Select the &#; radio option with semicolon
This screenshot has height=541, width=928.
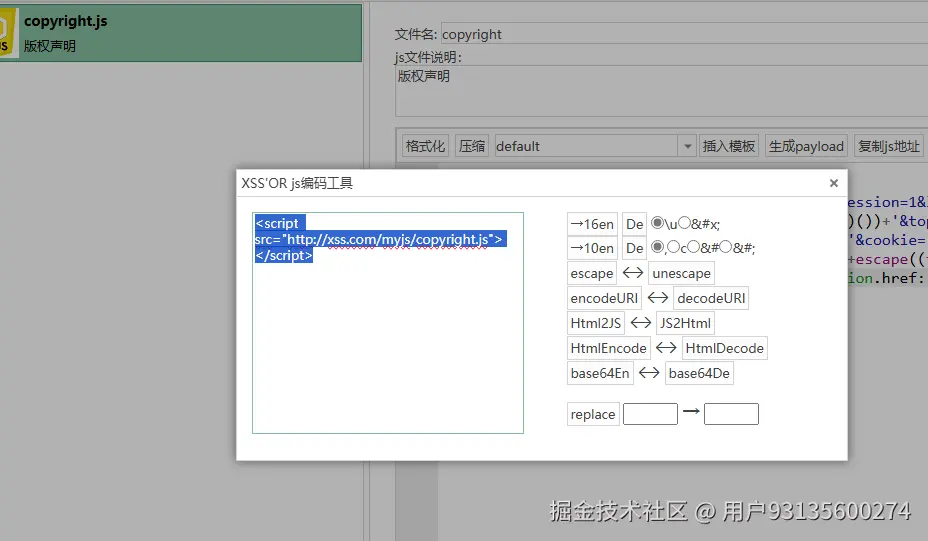point(726,246)
